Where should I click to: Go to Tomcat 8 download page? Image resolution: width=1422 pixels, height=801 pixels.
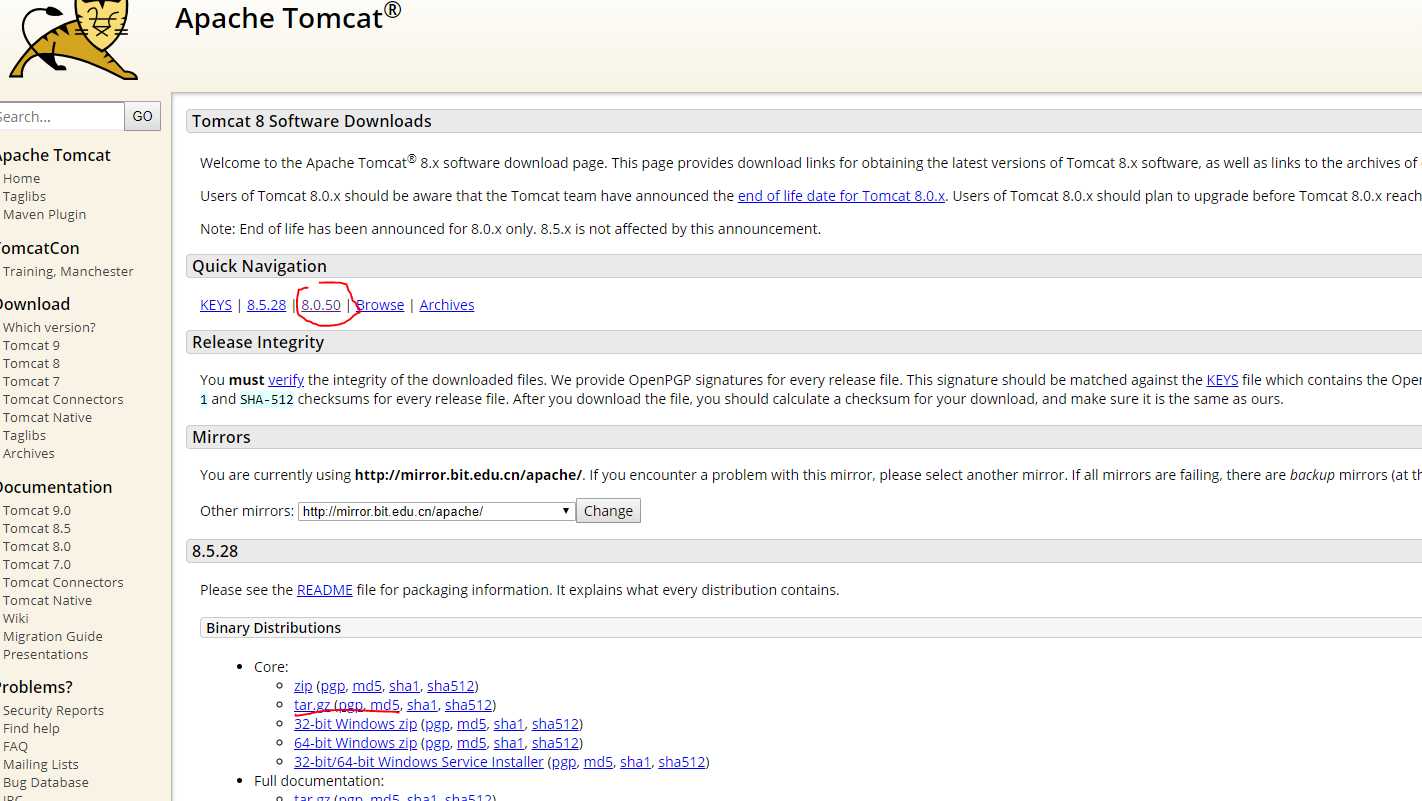coord(31,363)
